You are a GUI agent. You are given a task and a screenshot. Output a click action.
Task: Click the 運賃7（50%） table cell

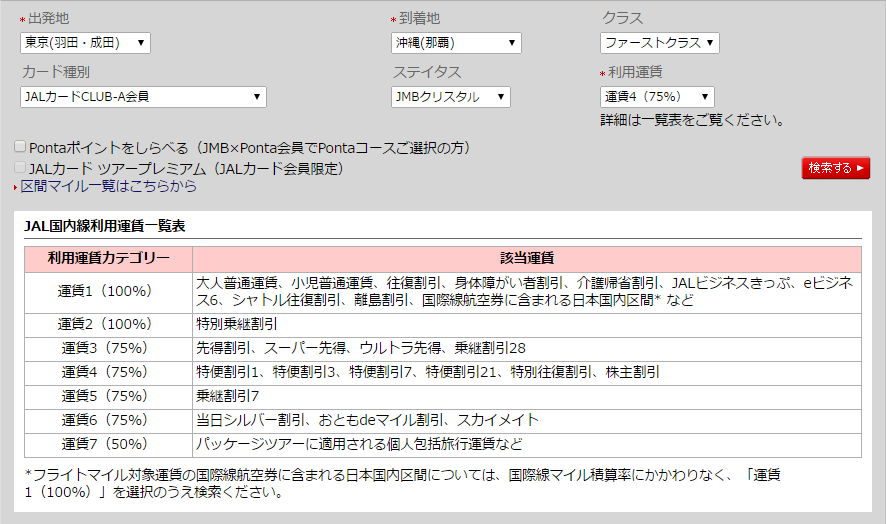coord(108,445)
